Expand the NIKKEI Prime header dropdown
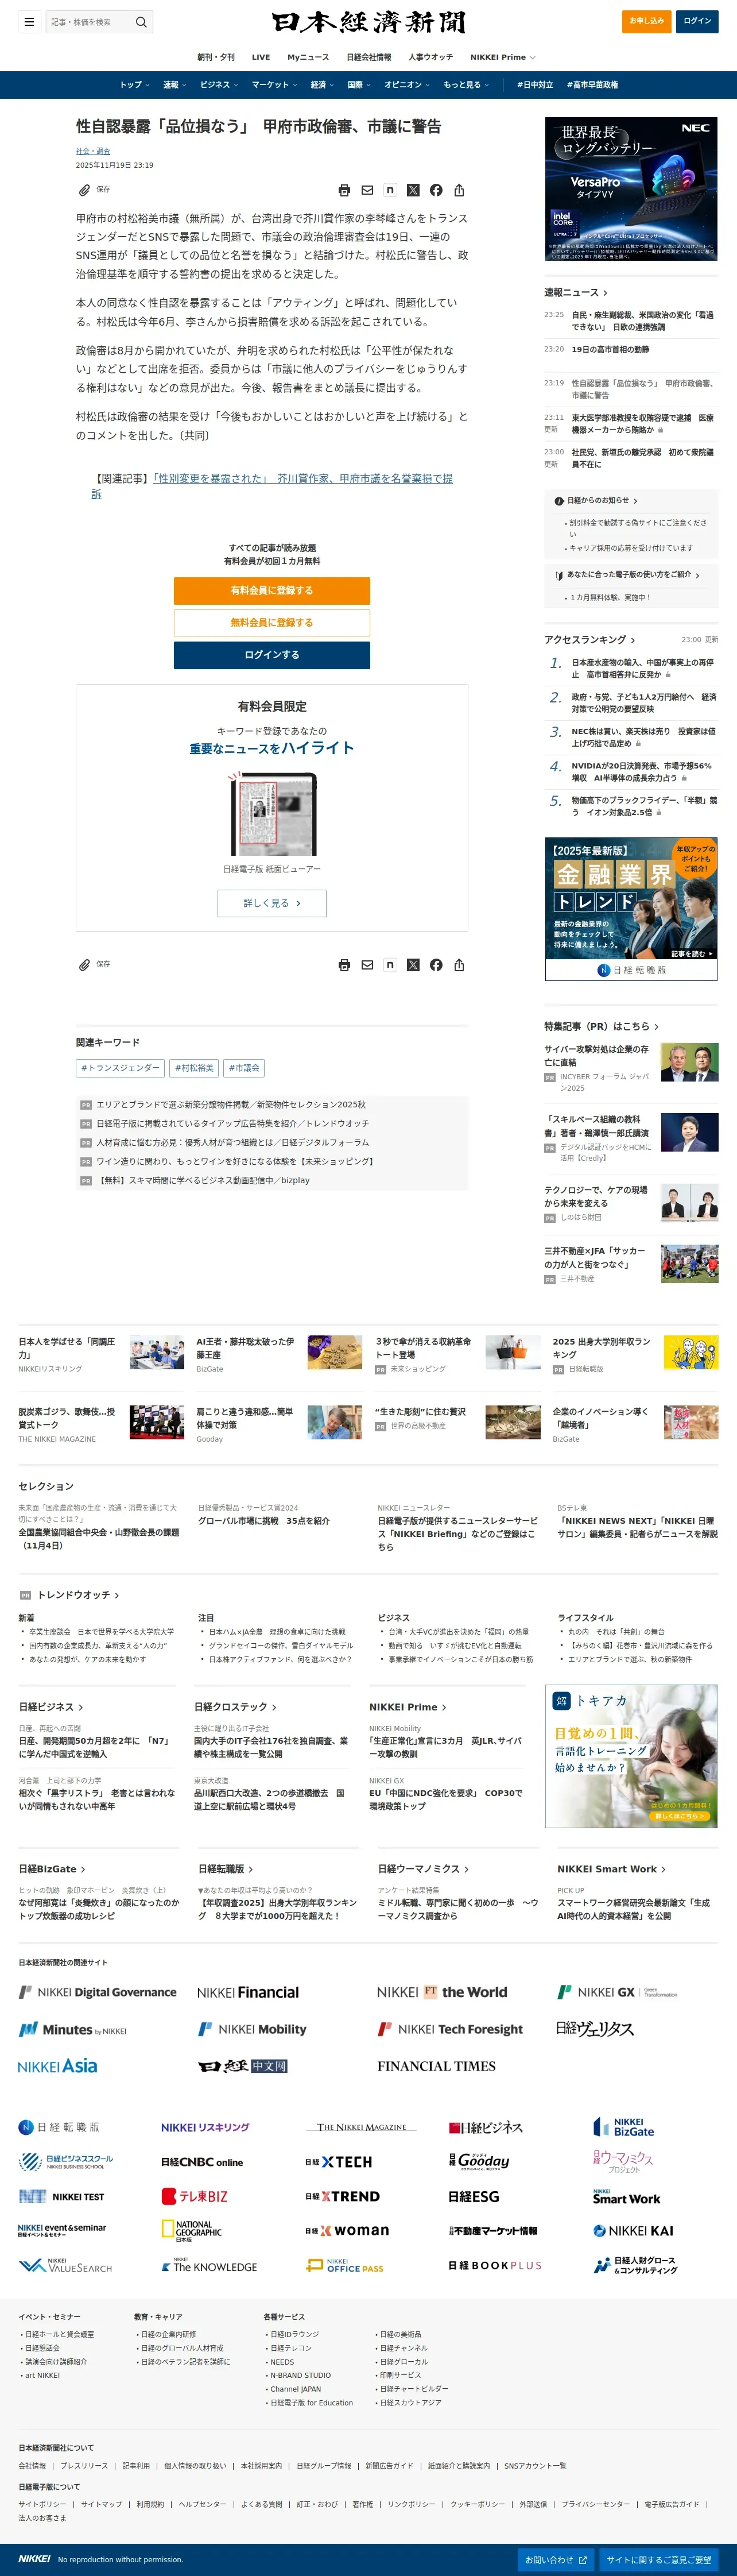Screen dimensions: 737x2576 click(503, 57)
